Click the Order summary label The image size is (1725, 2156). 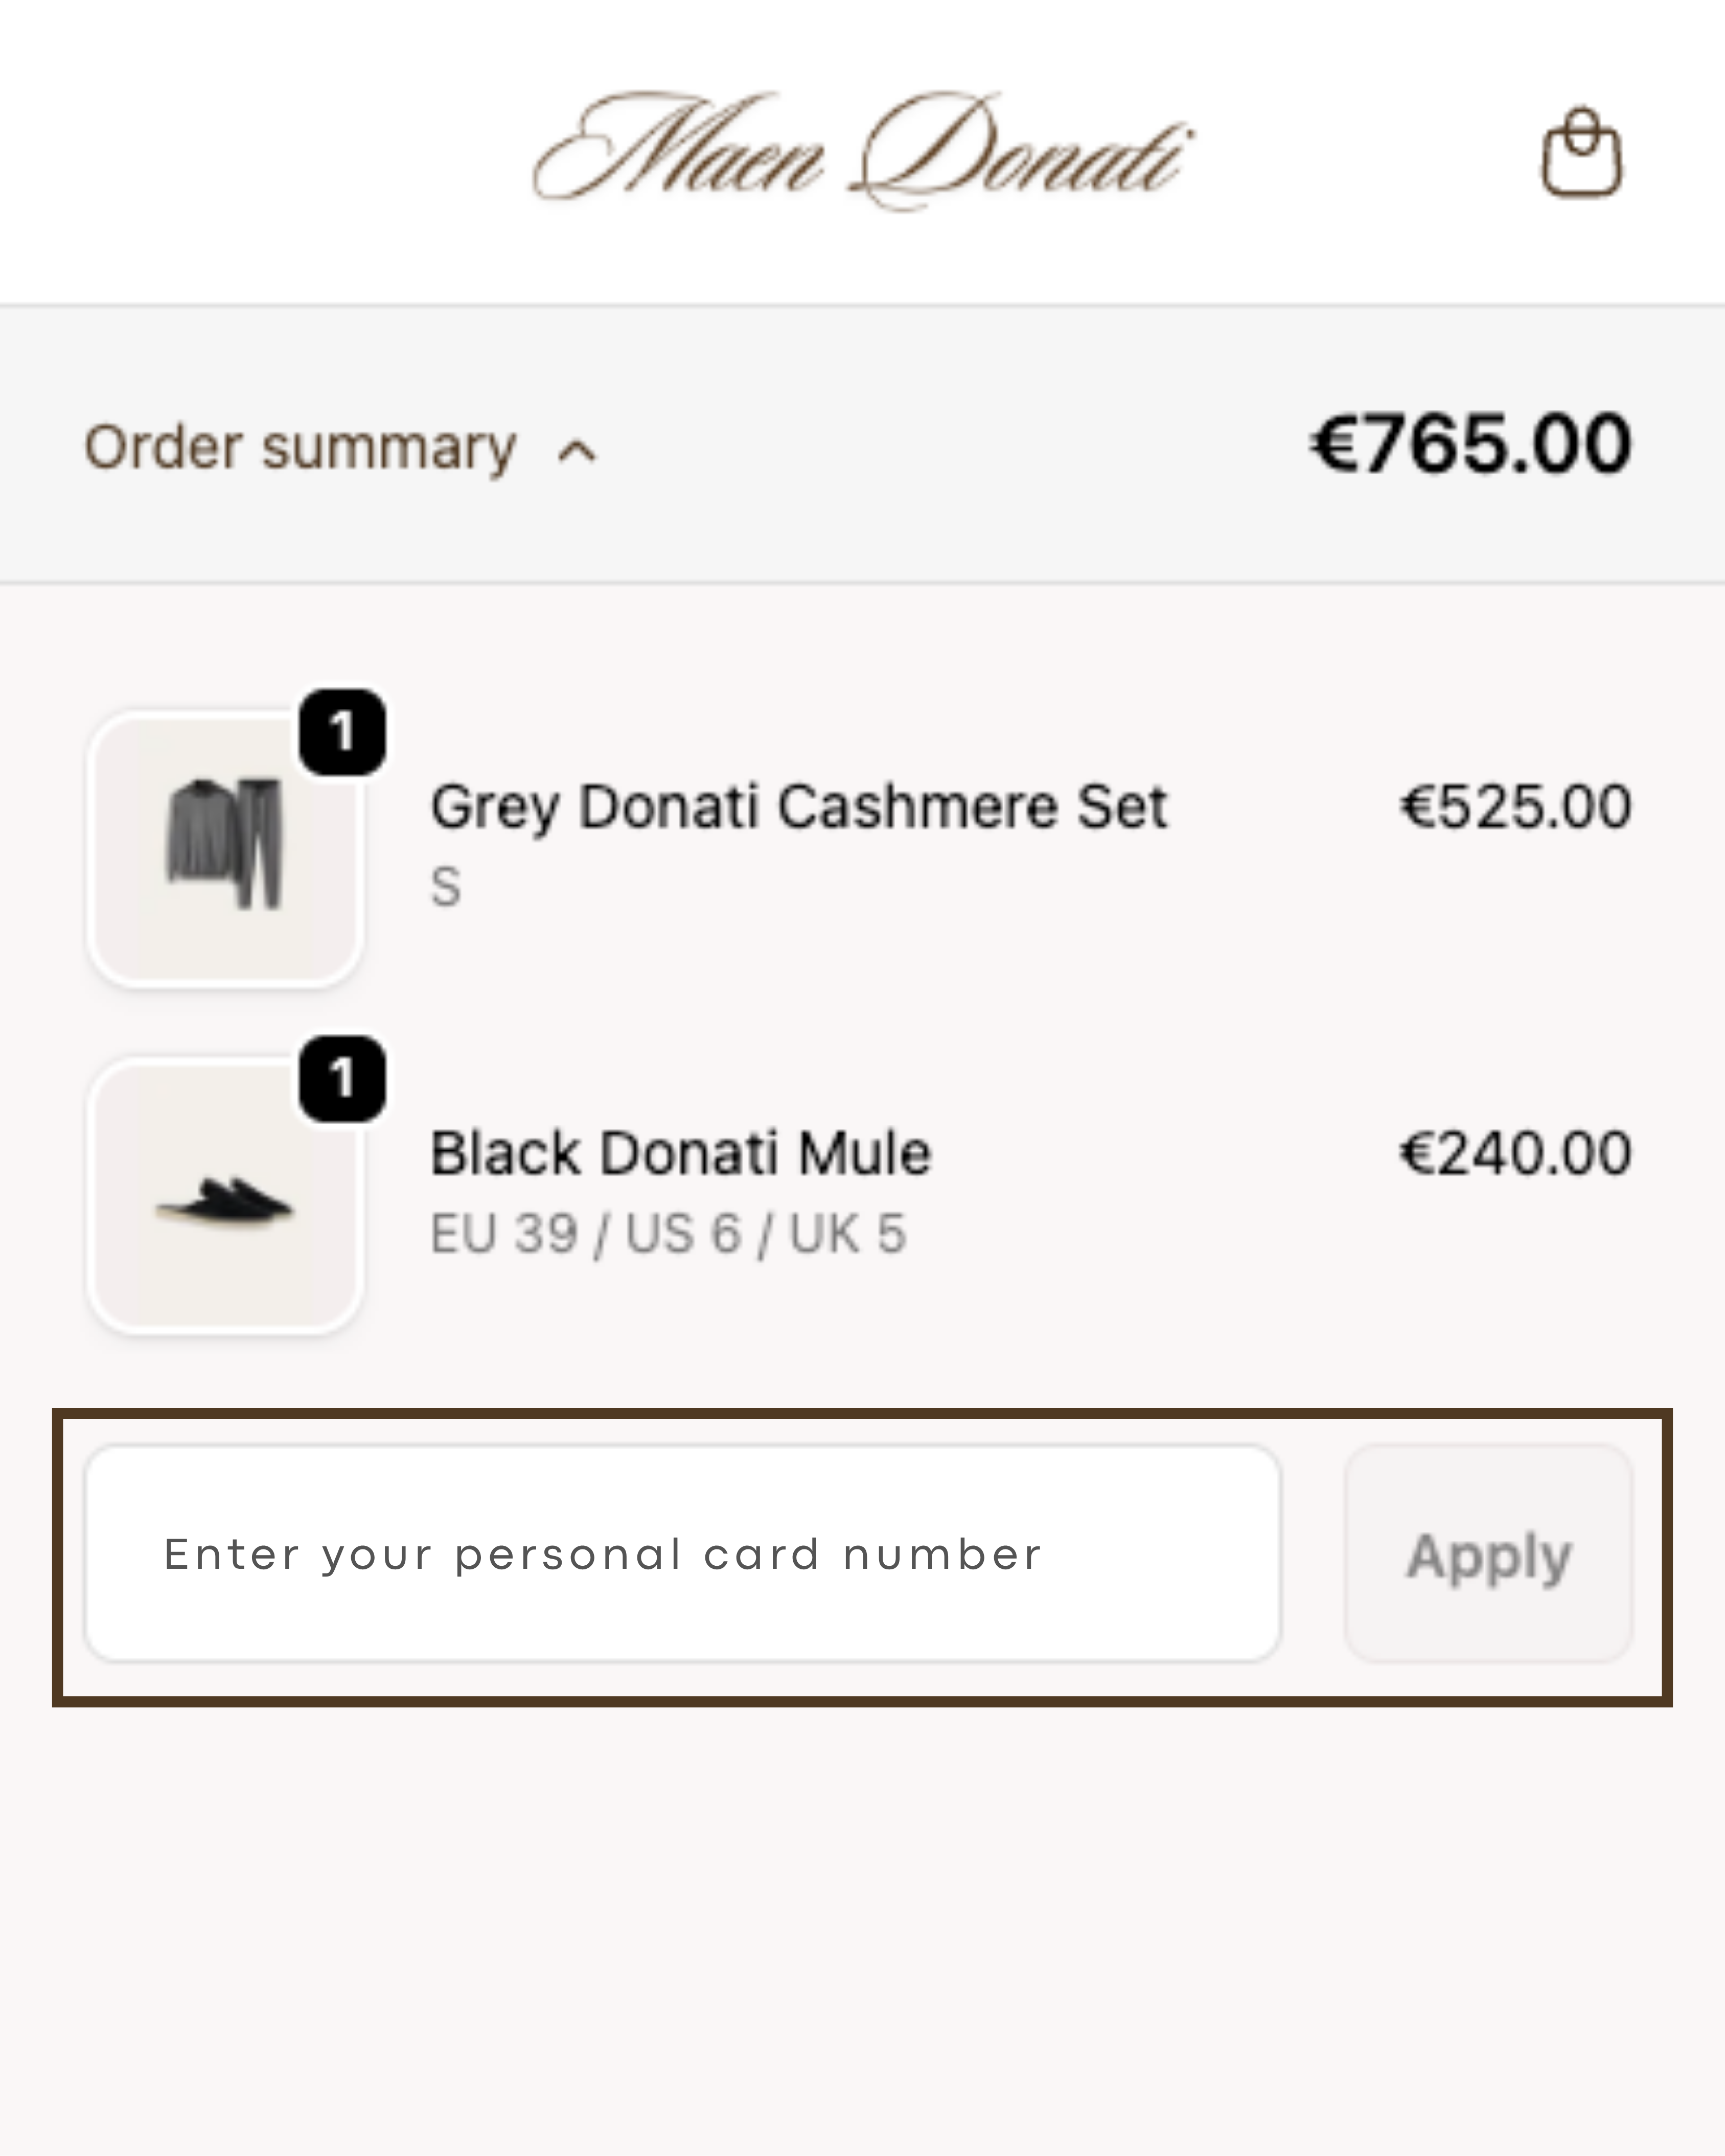pos(300,447)
